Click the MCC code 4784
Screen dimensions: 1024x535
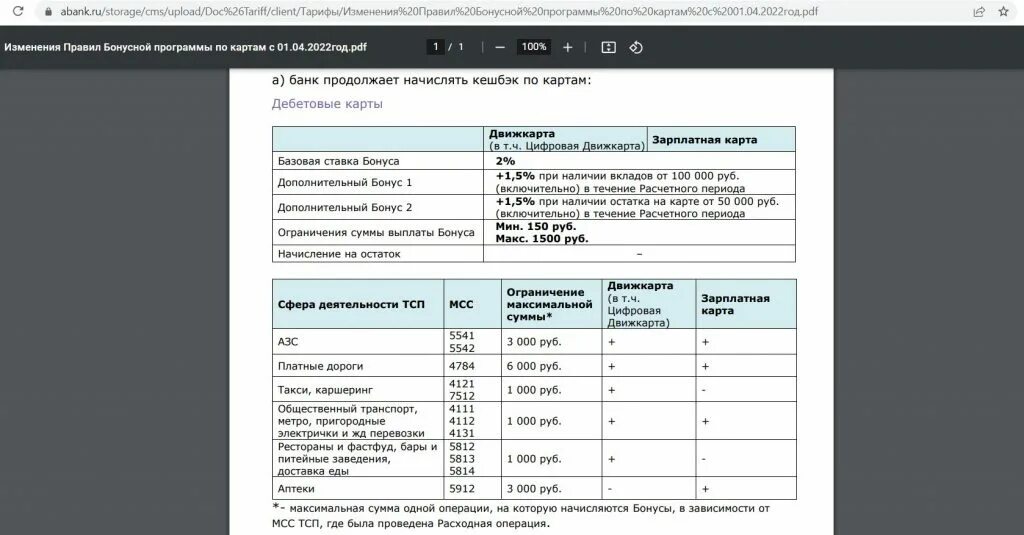[462, 366]
